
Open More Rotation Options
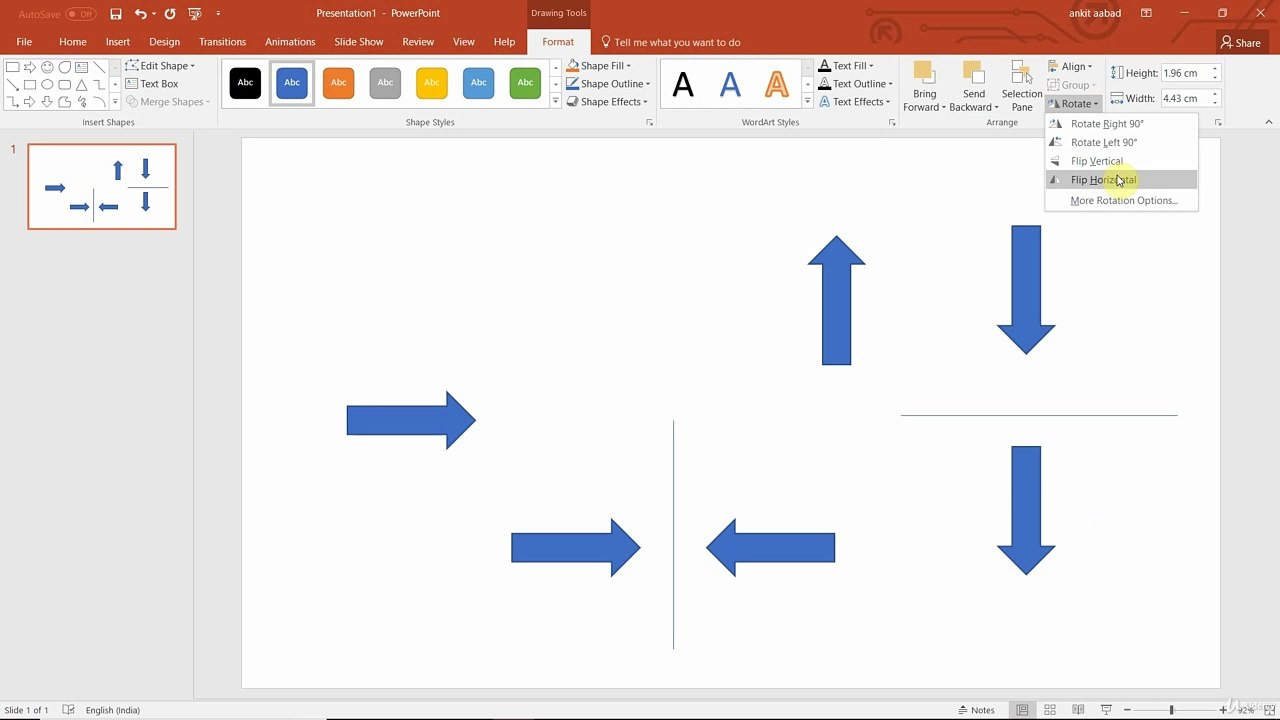click(1121, 201)
